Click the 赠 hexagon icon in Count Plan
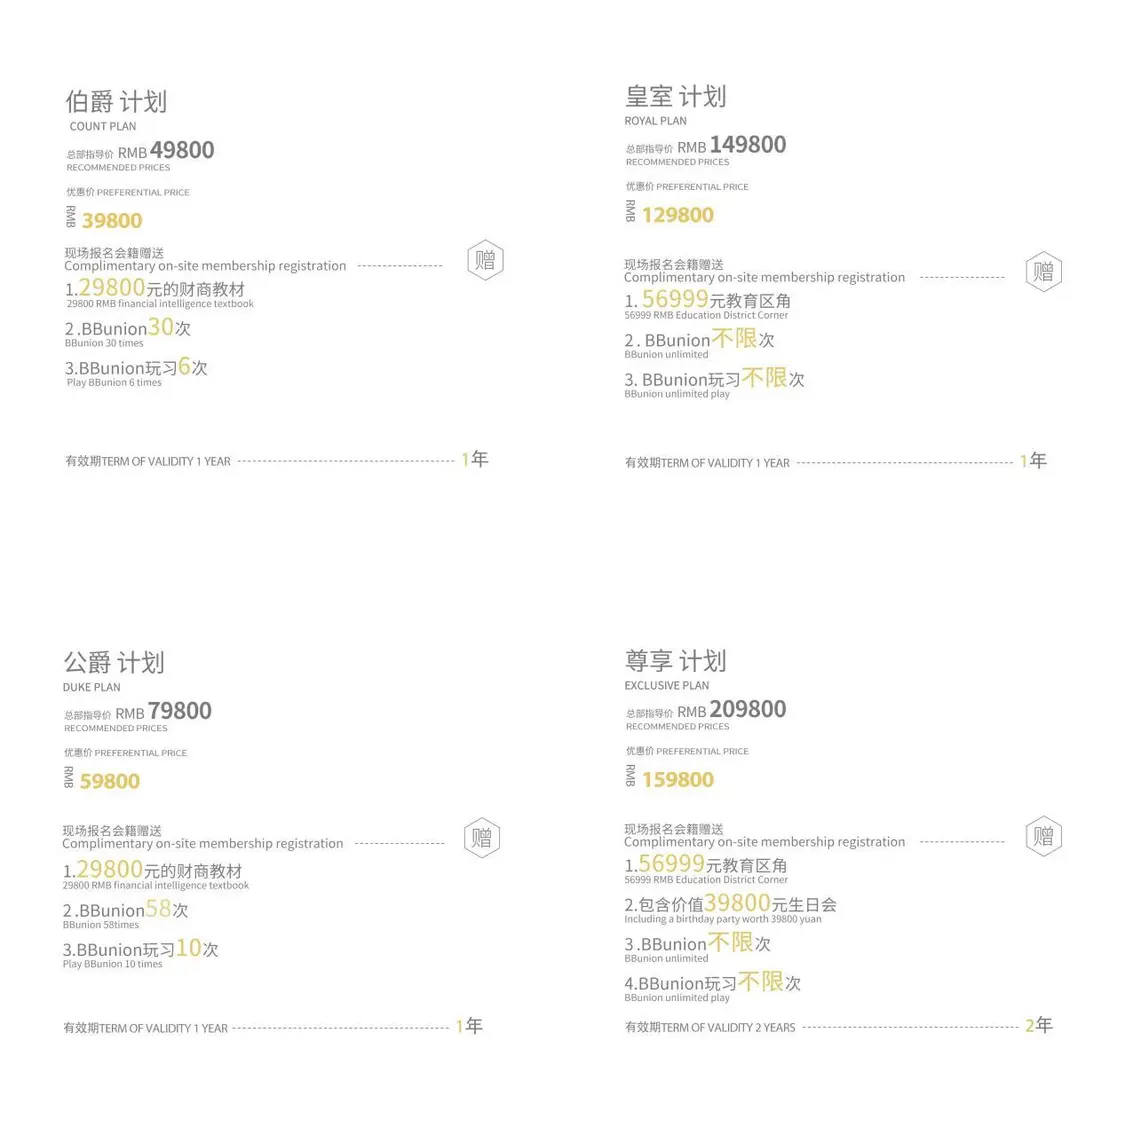The width and height of the screenshot is (1125, 1127). coord(485,260)
